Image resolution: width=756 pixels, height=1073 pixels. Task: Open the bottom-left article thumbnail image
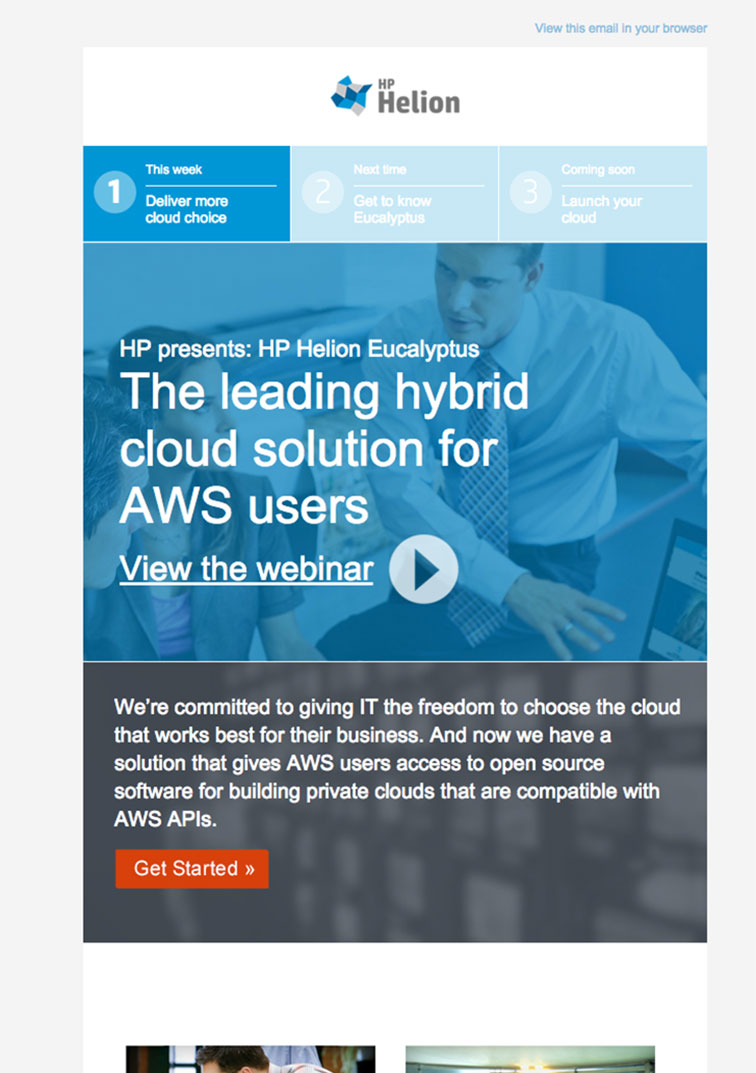[250, 1059]
